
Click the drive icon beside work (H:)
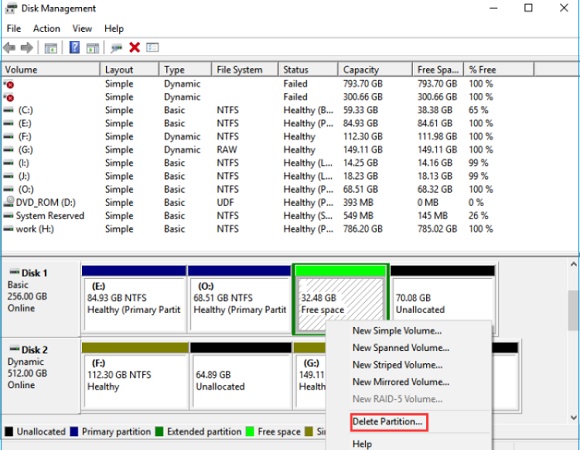click(x=9, y=229)
